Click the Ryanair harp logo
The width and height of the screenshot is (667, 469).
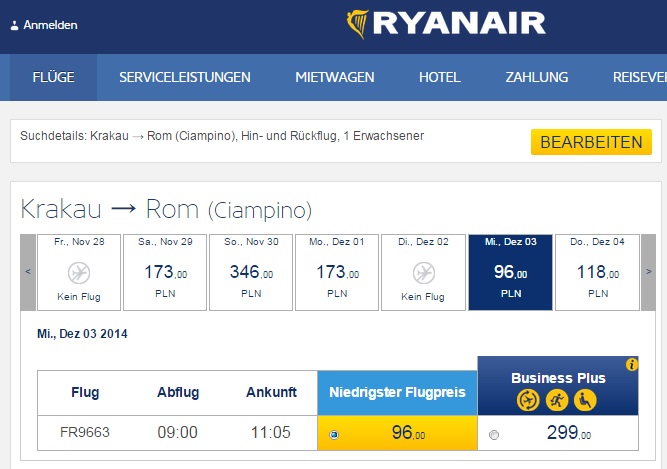[x=357, y=24]
